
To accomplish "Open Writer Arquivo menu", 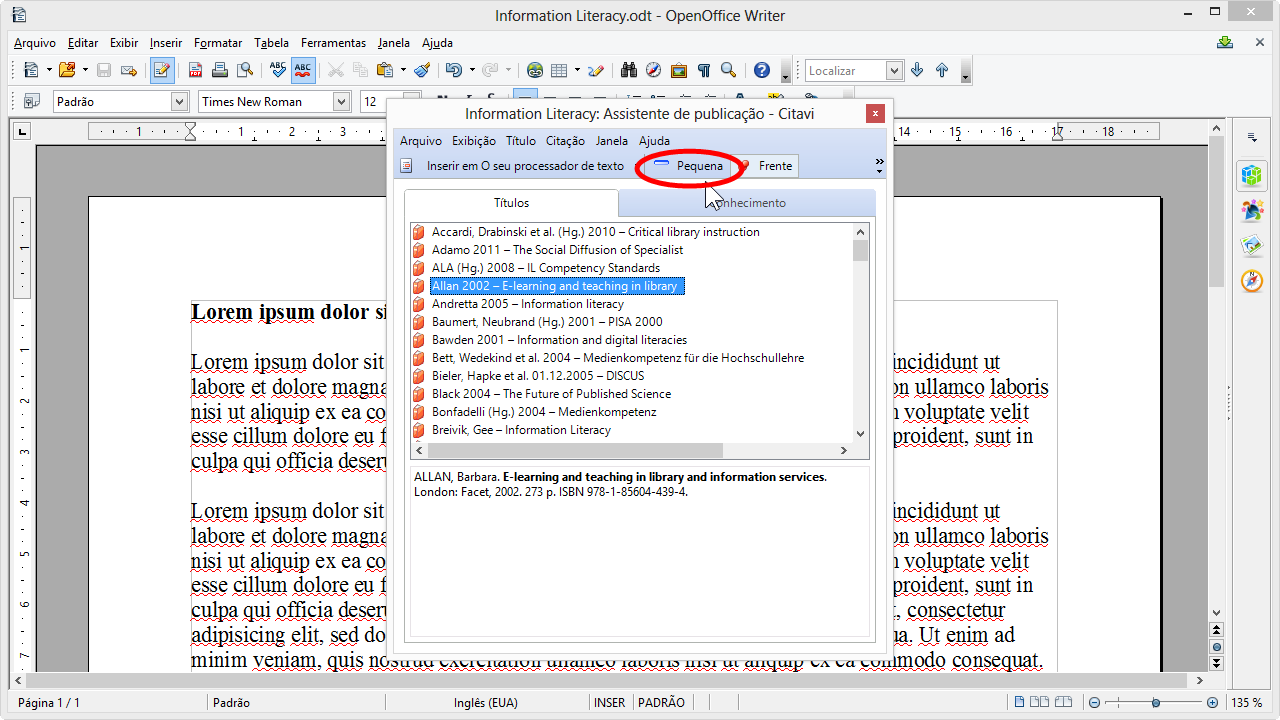I will click(x=35, y=43).
